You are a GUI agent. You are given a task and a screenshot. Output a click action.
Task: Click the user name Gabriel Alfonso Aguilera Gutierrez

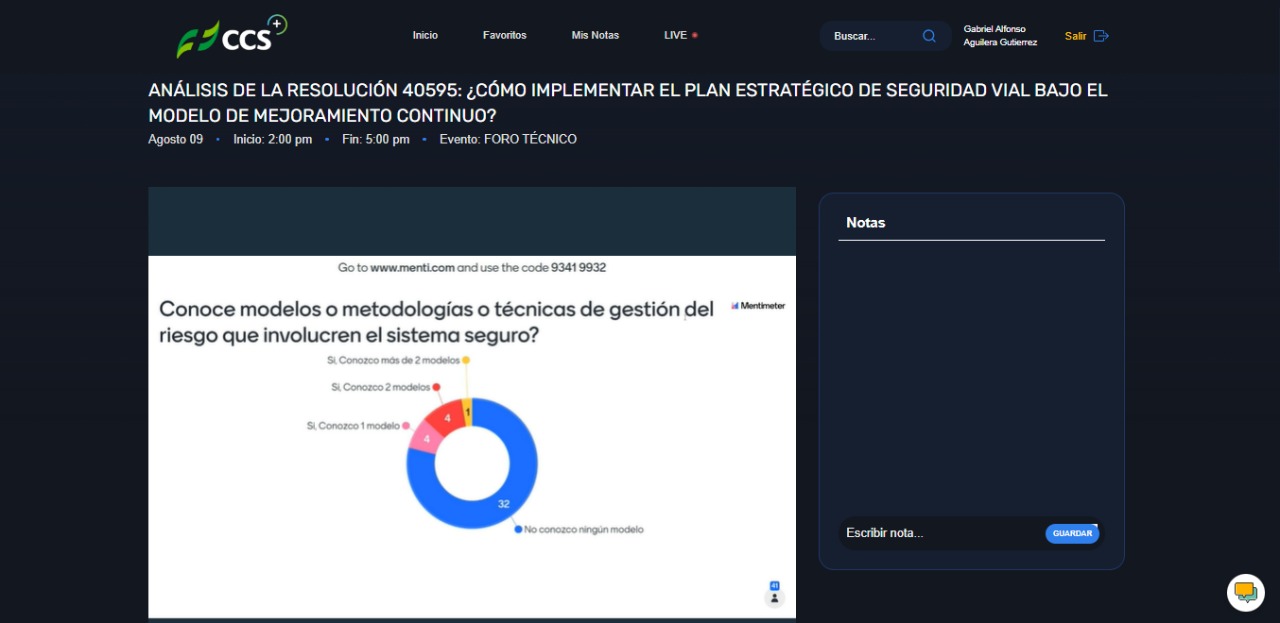tap(1000, 36)
